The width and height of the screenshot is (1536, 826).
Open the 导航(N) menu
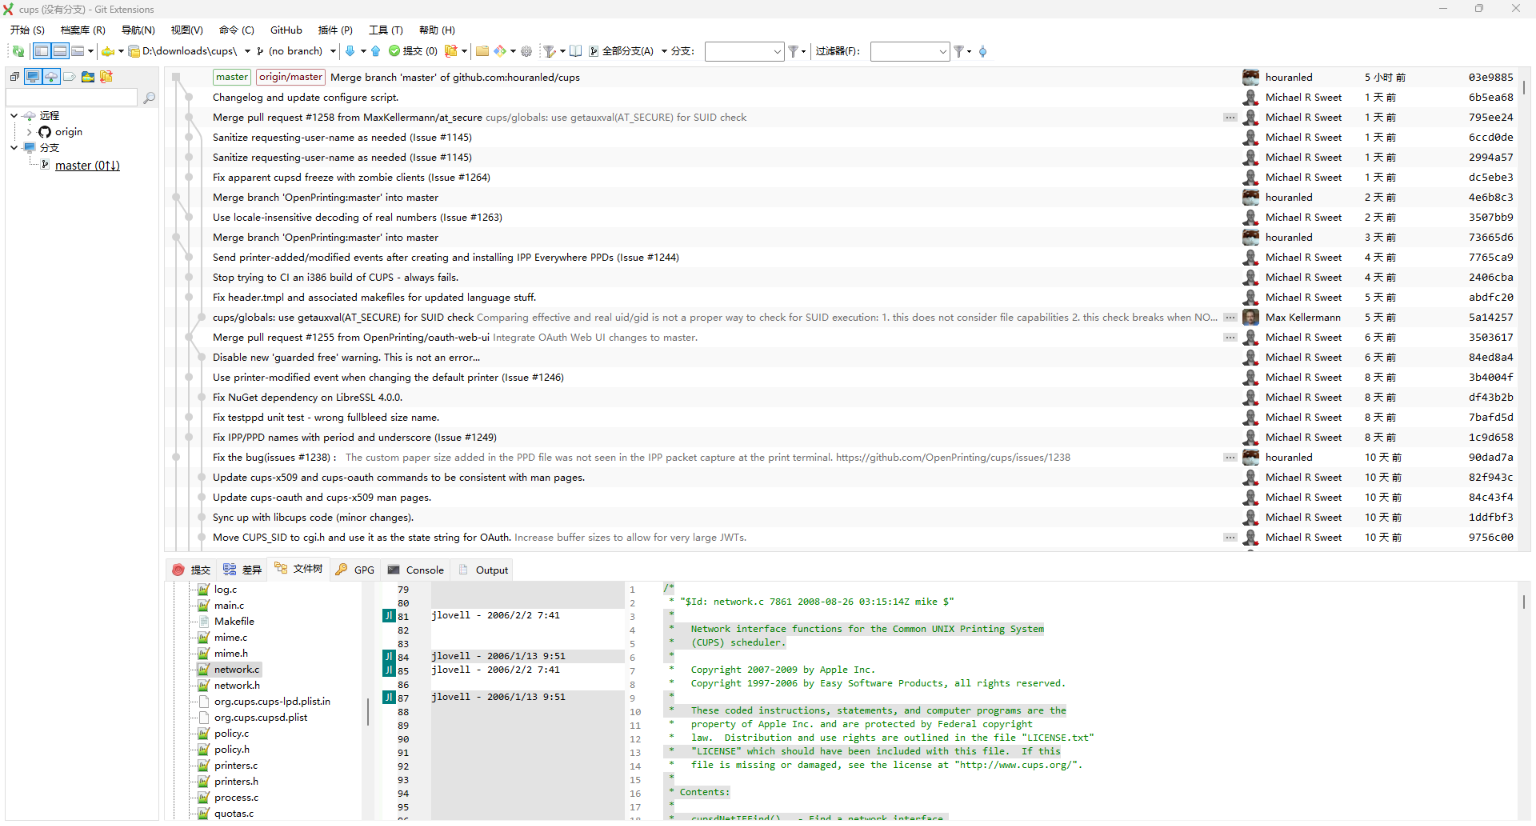click(x=138, y=30)
